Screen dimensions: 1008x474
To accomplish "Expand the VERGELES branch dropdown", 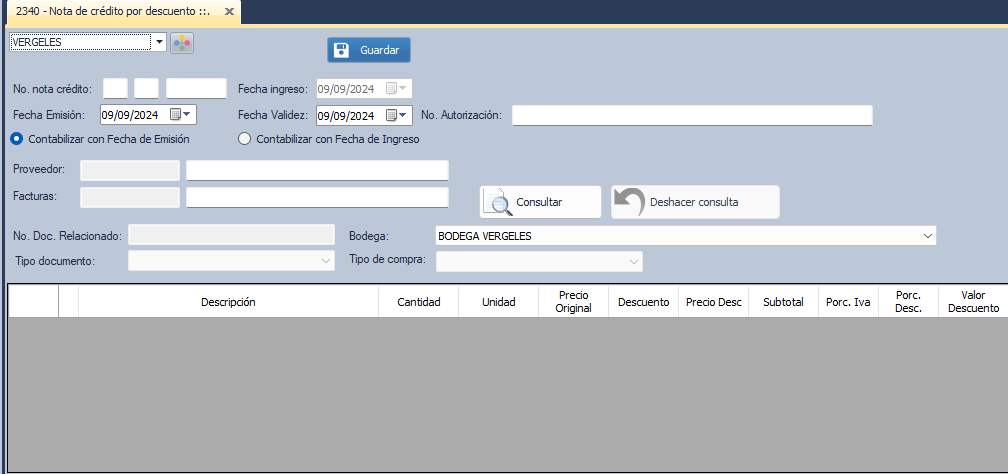I will pos(159,42).
